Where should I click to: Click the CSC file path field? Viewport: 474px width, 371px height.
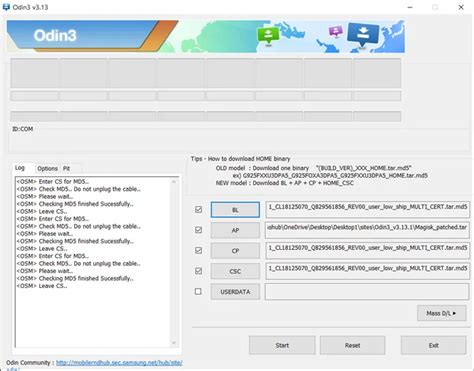pyautogui.click(x=367, y=271)
